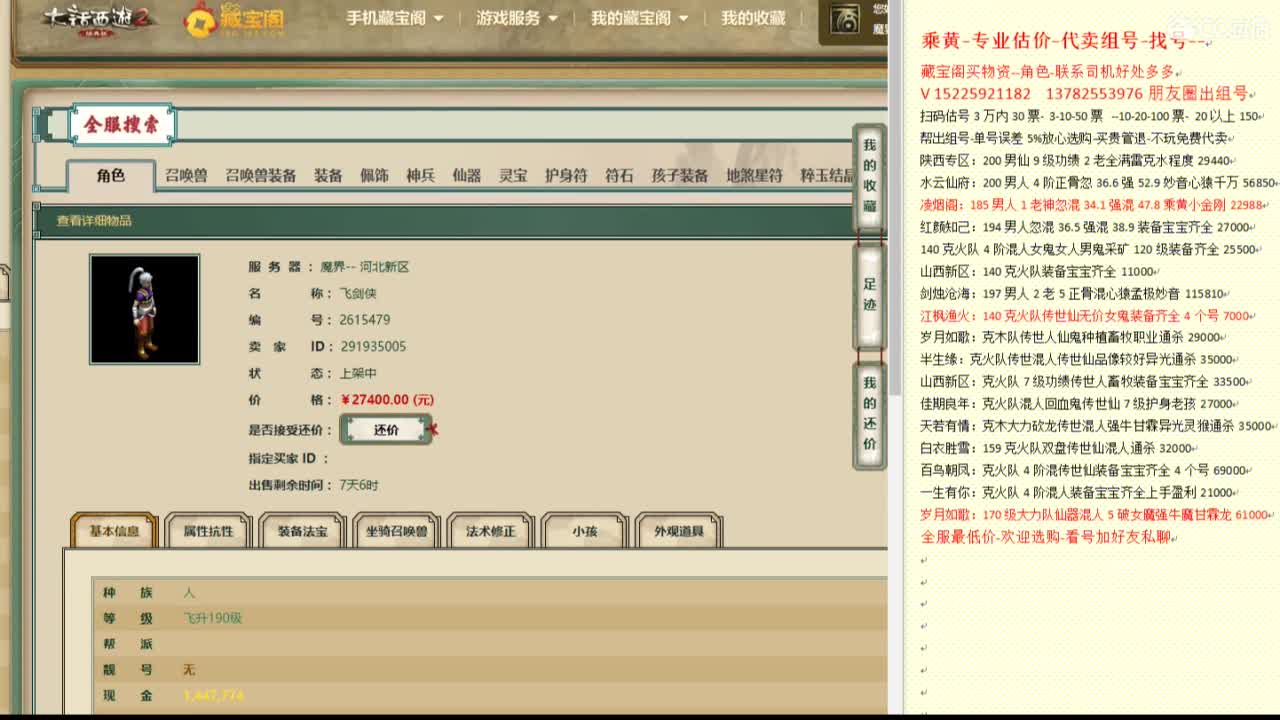Switch to the 坐骑召唤兽 tab
Image resolution: width=1280 pixels, height=720 pixels.
[x=397, y=531]
